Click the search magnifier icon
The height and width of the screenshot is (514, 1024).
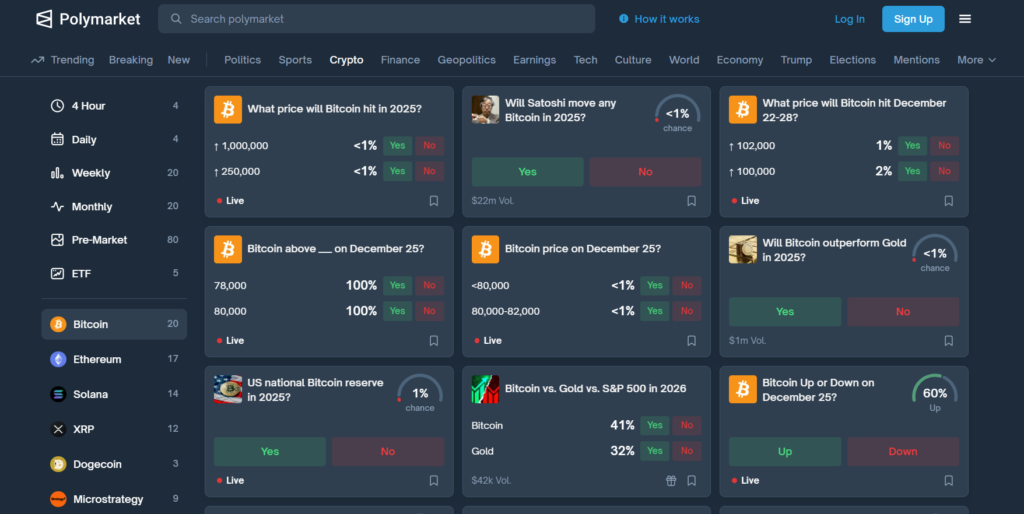pyautogui.click(x=176, y=19)
